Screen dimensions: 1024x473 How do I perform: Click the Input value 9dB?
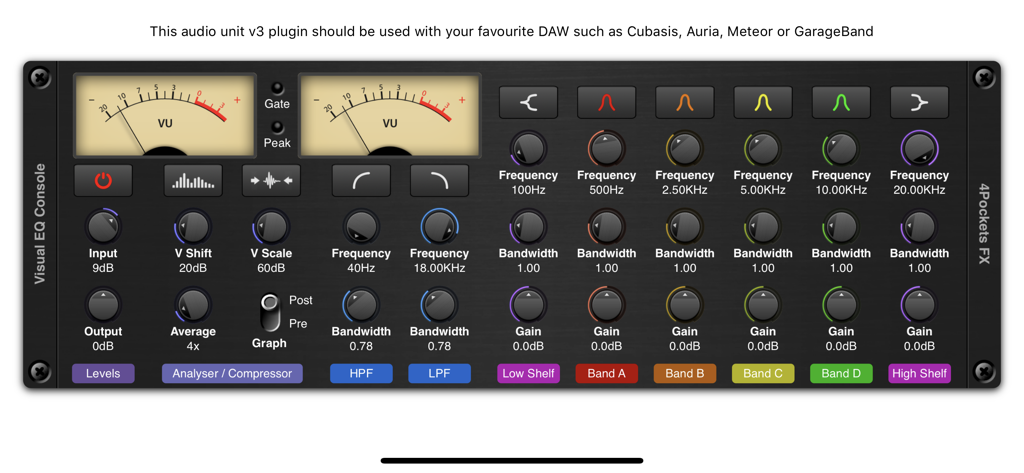(x=103, y=268)
